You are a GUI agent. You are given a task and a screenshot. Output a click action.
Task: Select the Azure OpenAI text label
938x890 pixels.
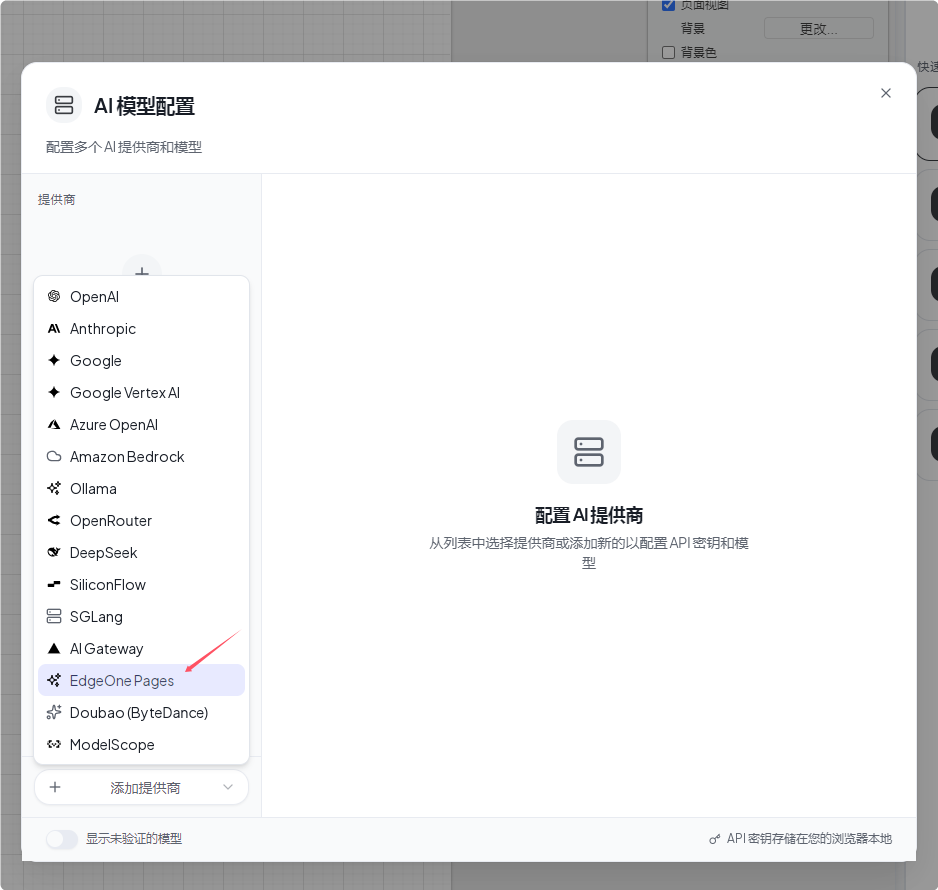[x=114, y=425]
